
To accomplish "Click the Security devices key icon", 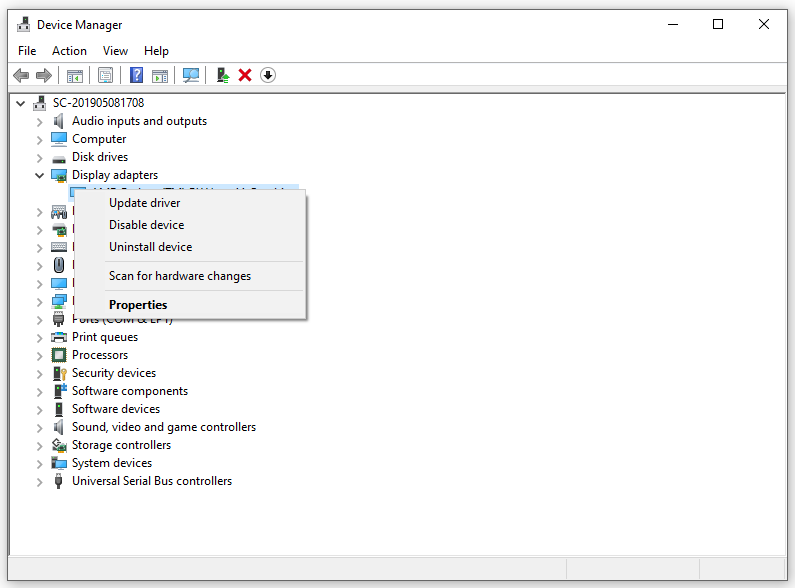I will (59, 373).
